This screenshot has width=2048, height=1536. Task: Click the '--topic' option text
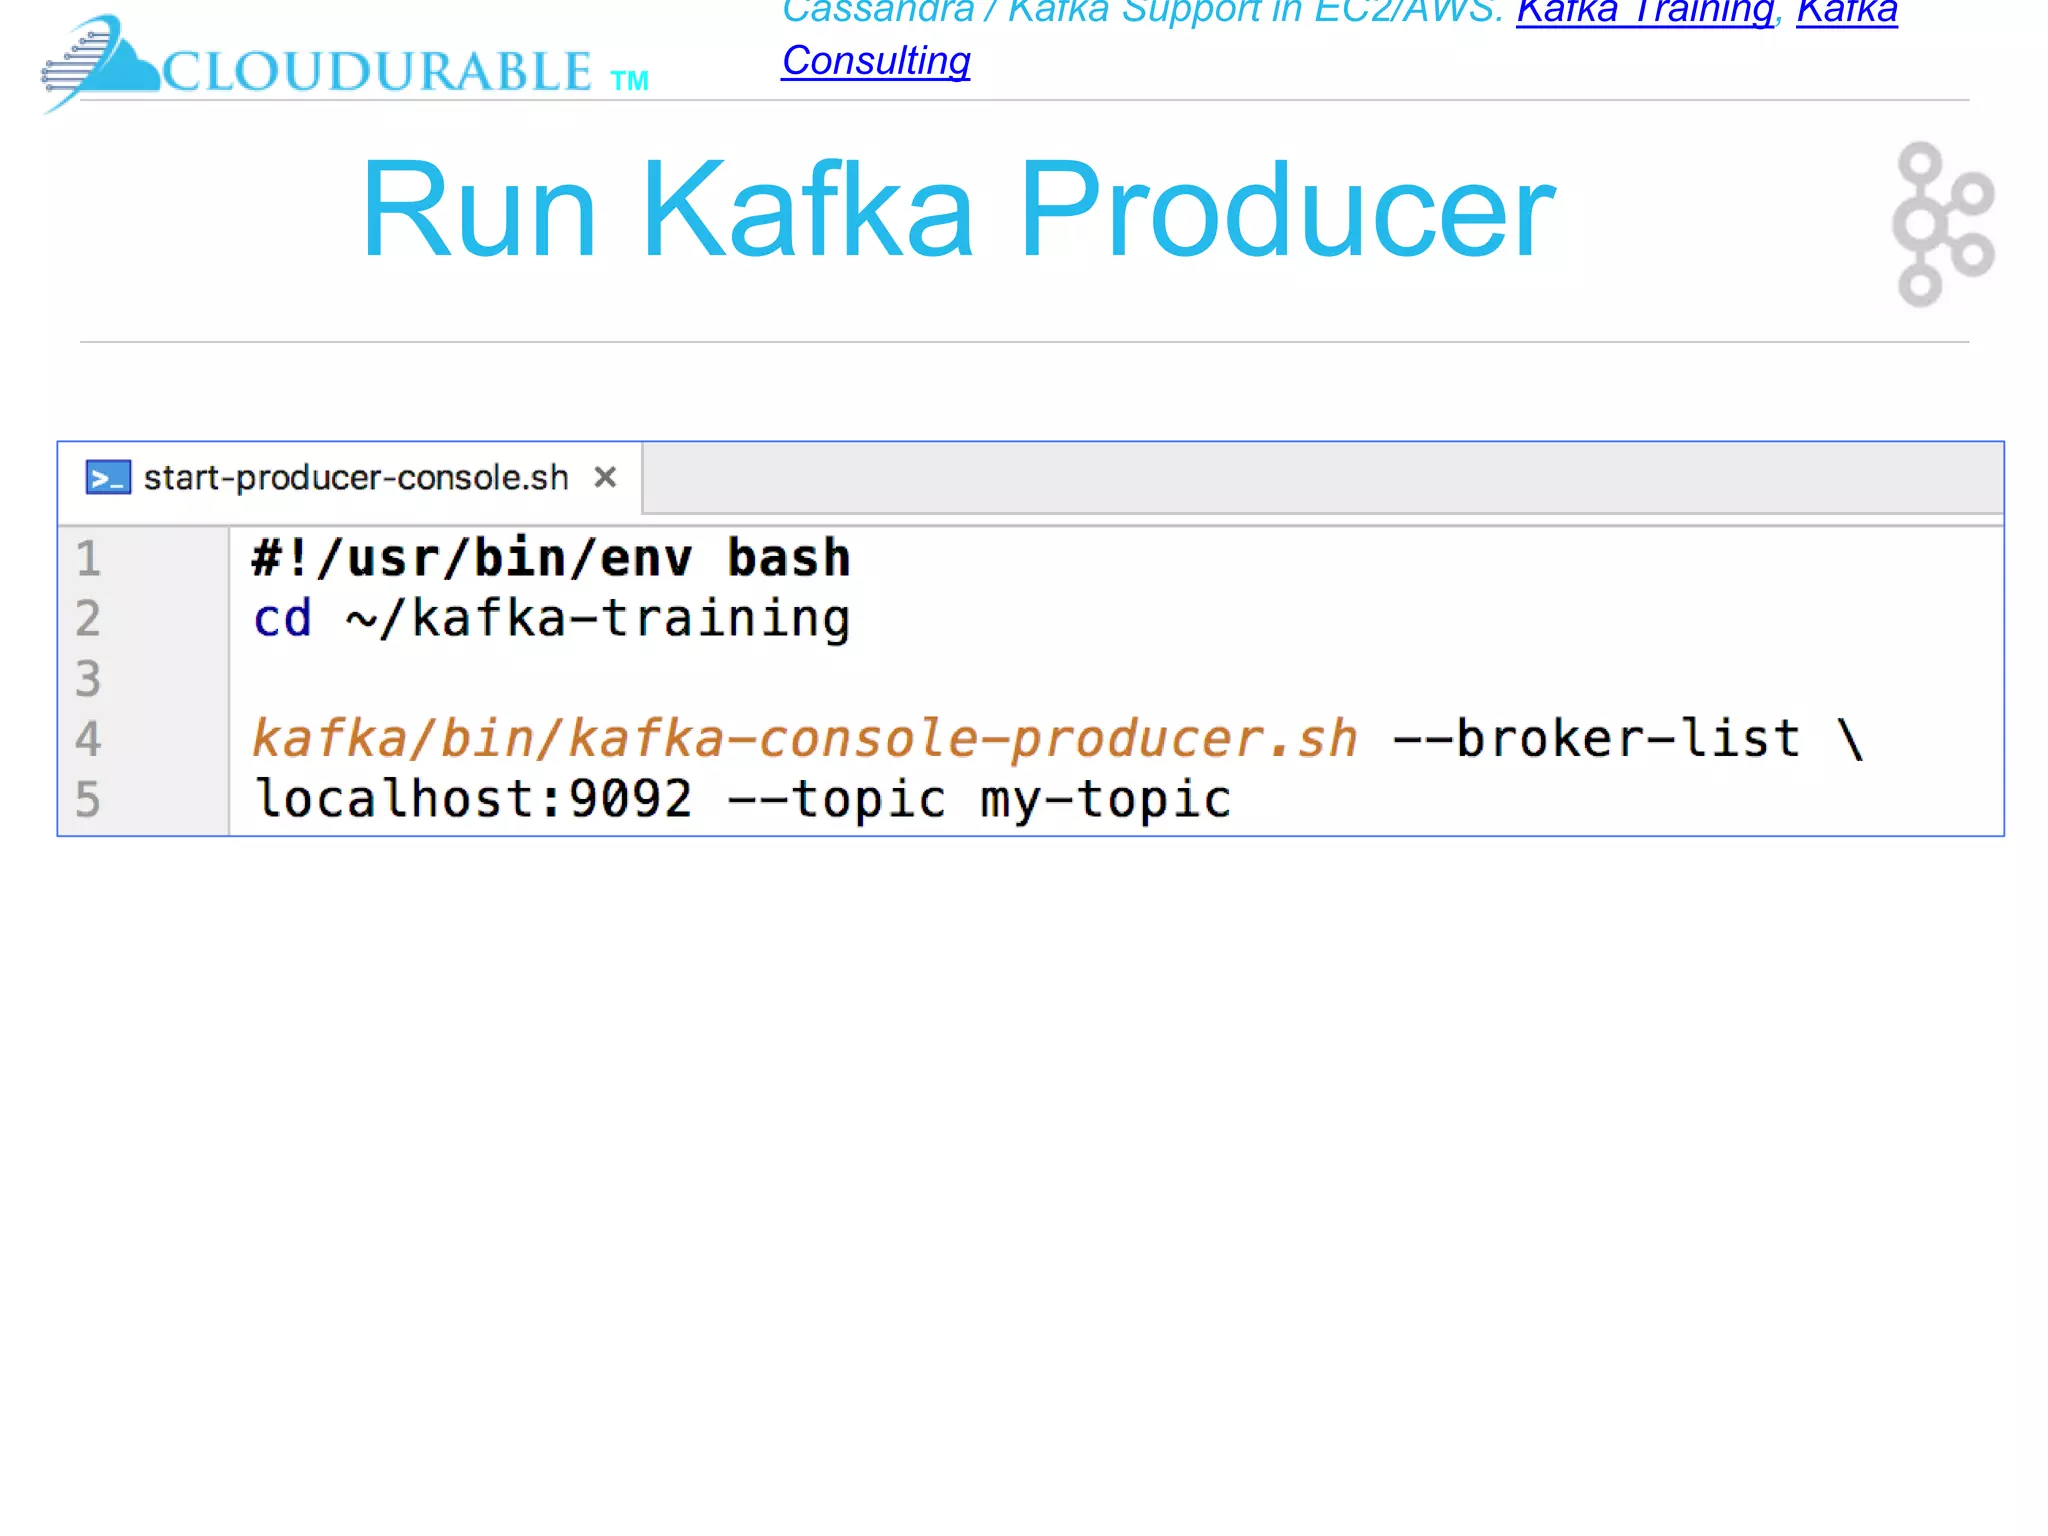[836, 800]
